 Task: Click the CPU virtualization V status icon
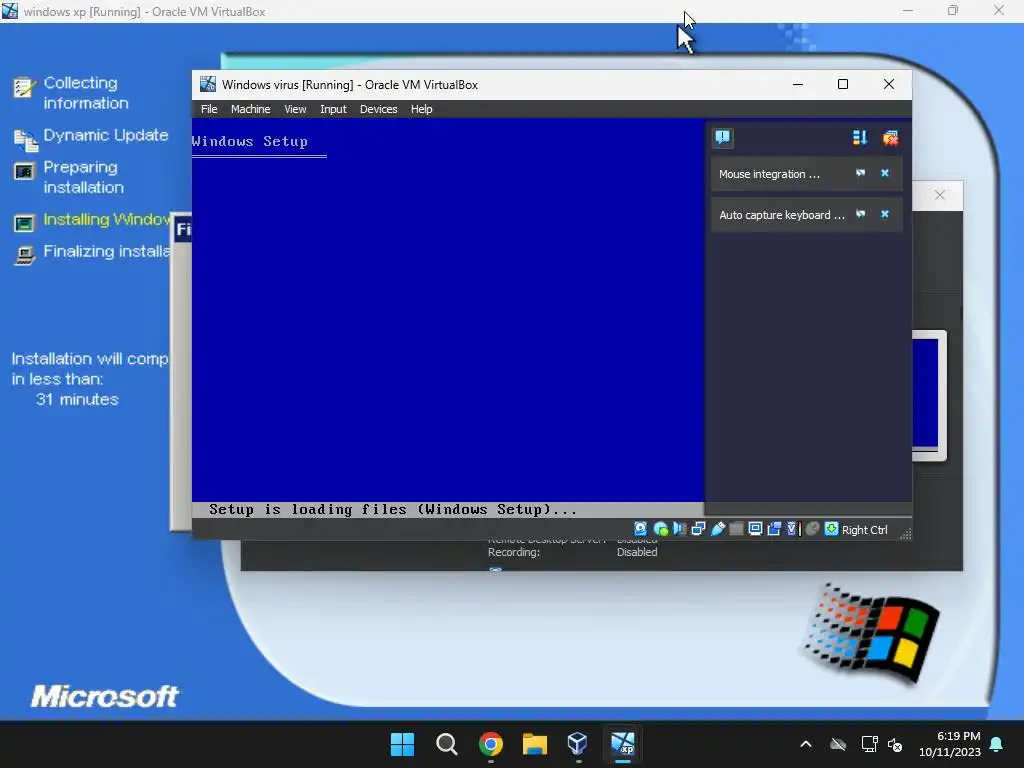coord(793,529)
